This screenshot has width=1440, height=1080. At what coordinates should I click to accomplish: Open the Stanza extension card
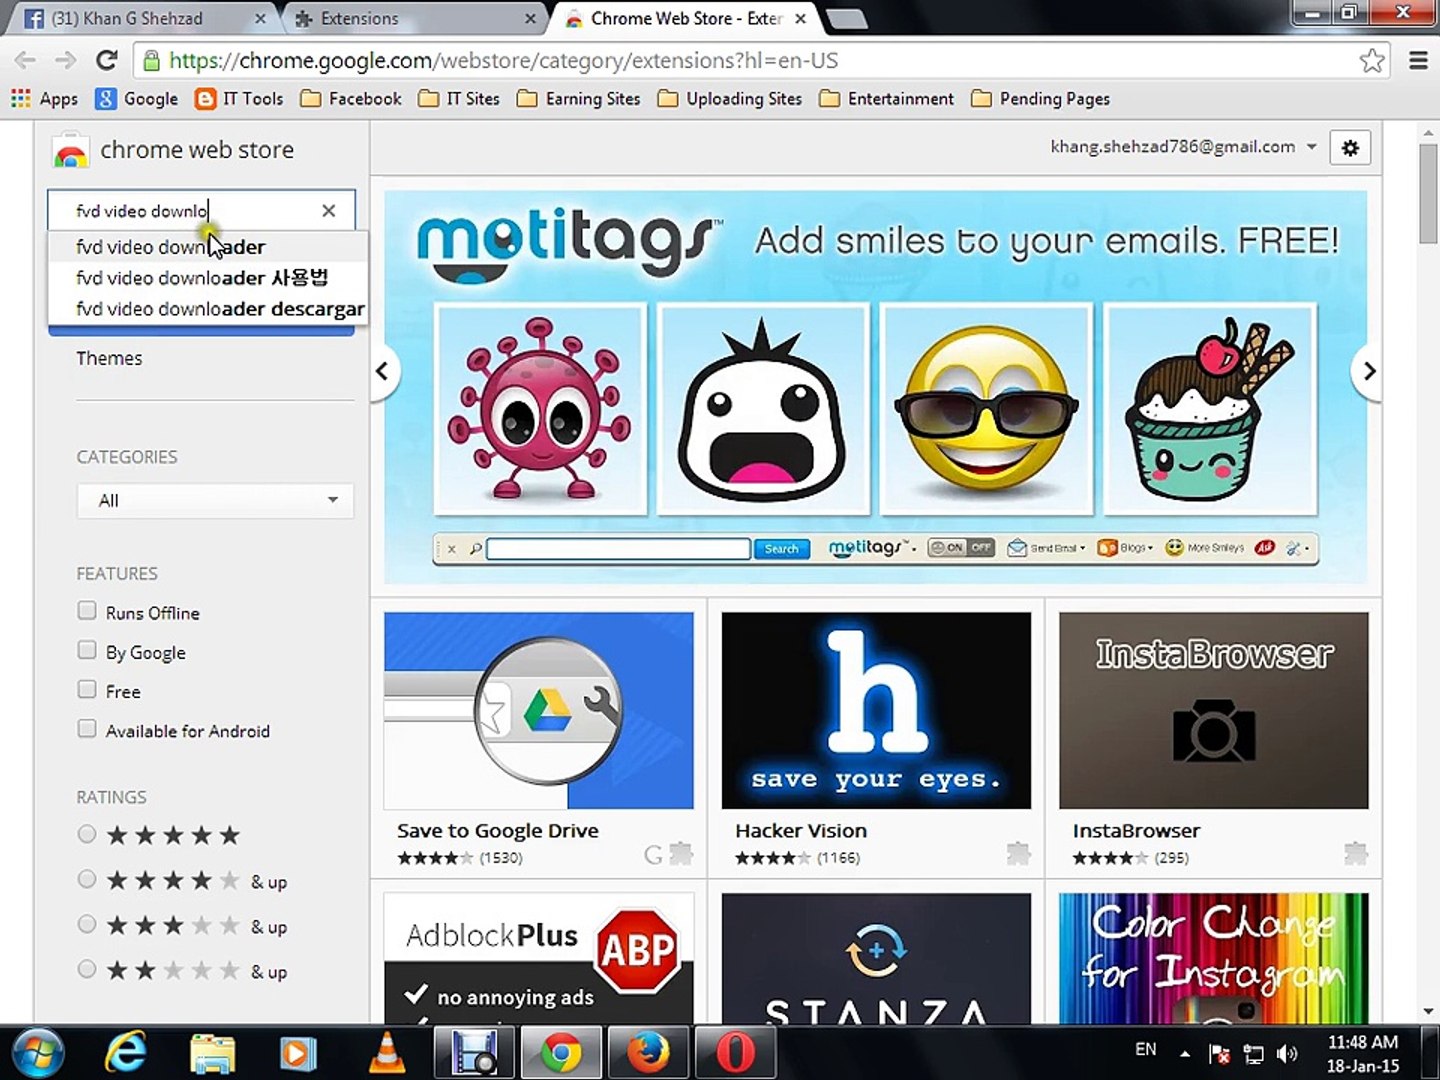click(x=876, y=958)
